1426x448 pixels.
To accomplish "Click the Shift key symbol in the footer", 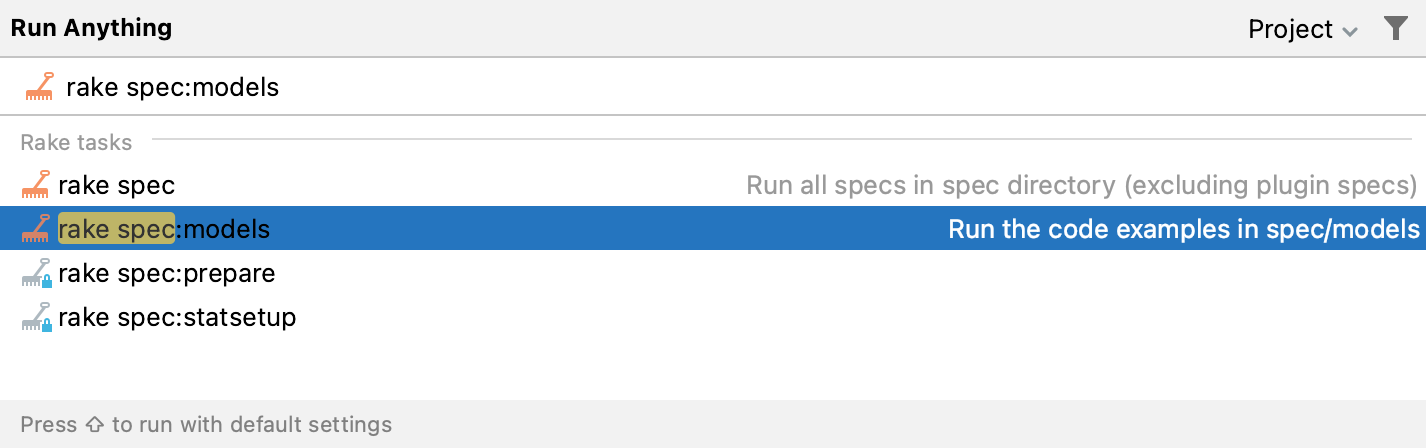I will [x=94, y=425].
